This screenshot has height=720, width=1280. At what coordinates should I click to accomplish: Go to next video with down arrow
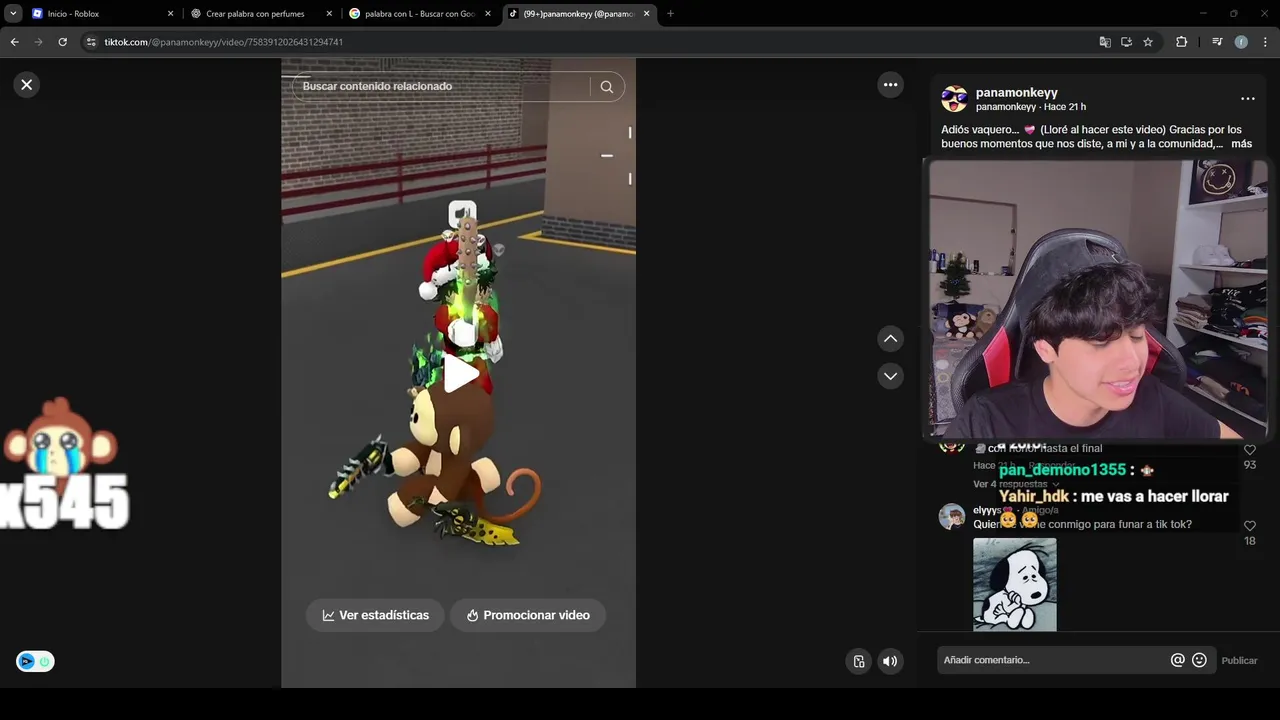890,376
